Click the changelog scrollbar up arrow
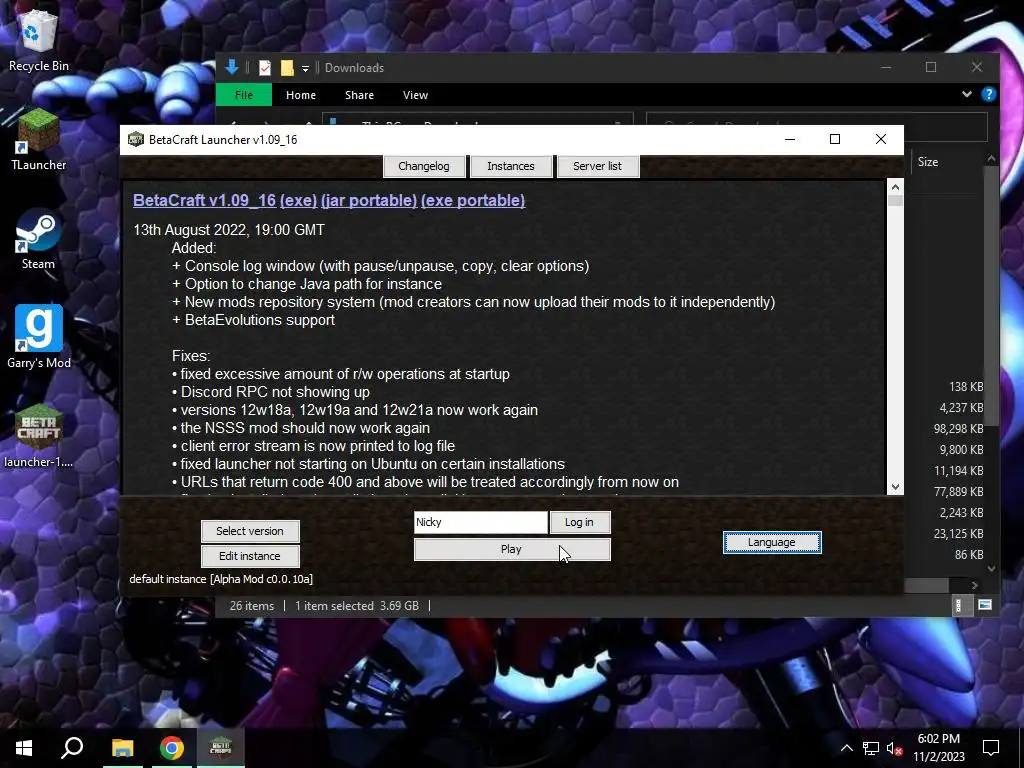 click(895, 187)
